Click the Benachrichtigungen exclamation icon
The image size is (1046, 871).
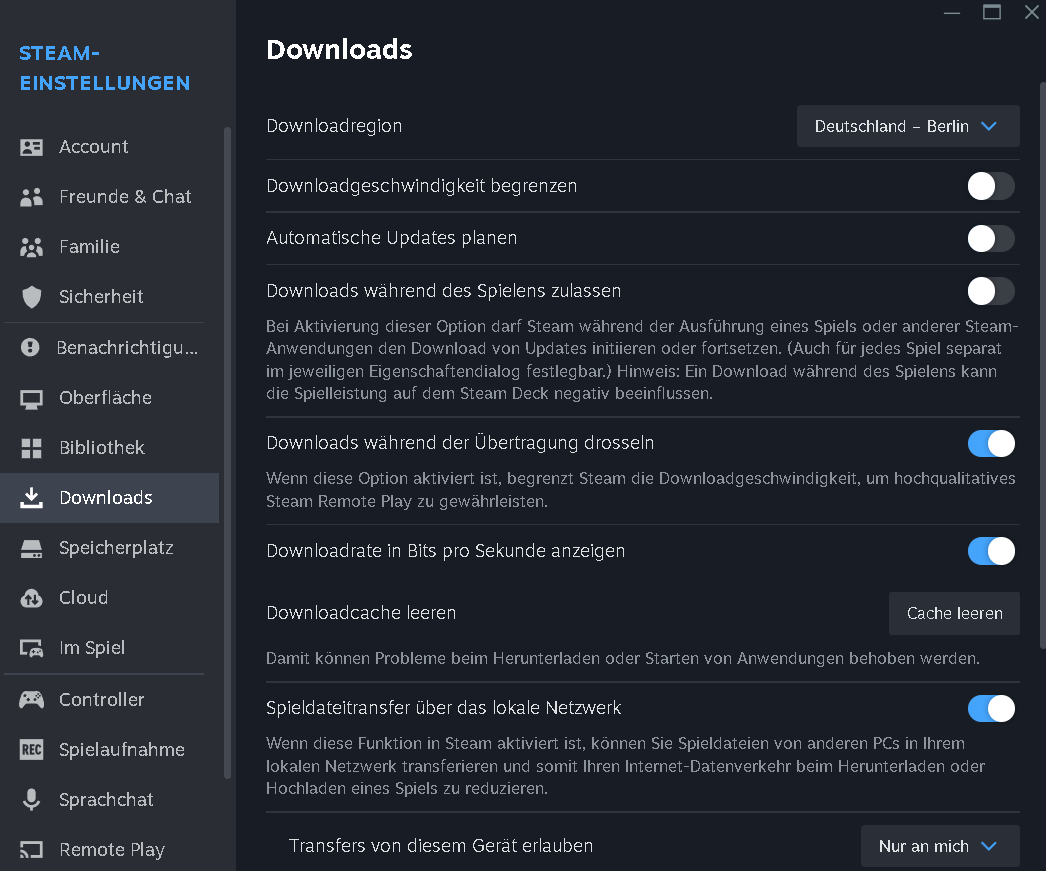click(30, 347)
